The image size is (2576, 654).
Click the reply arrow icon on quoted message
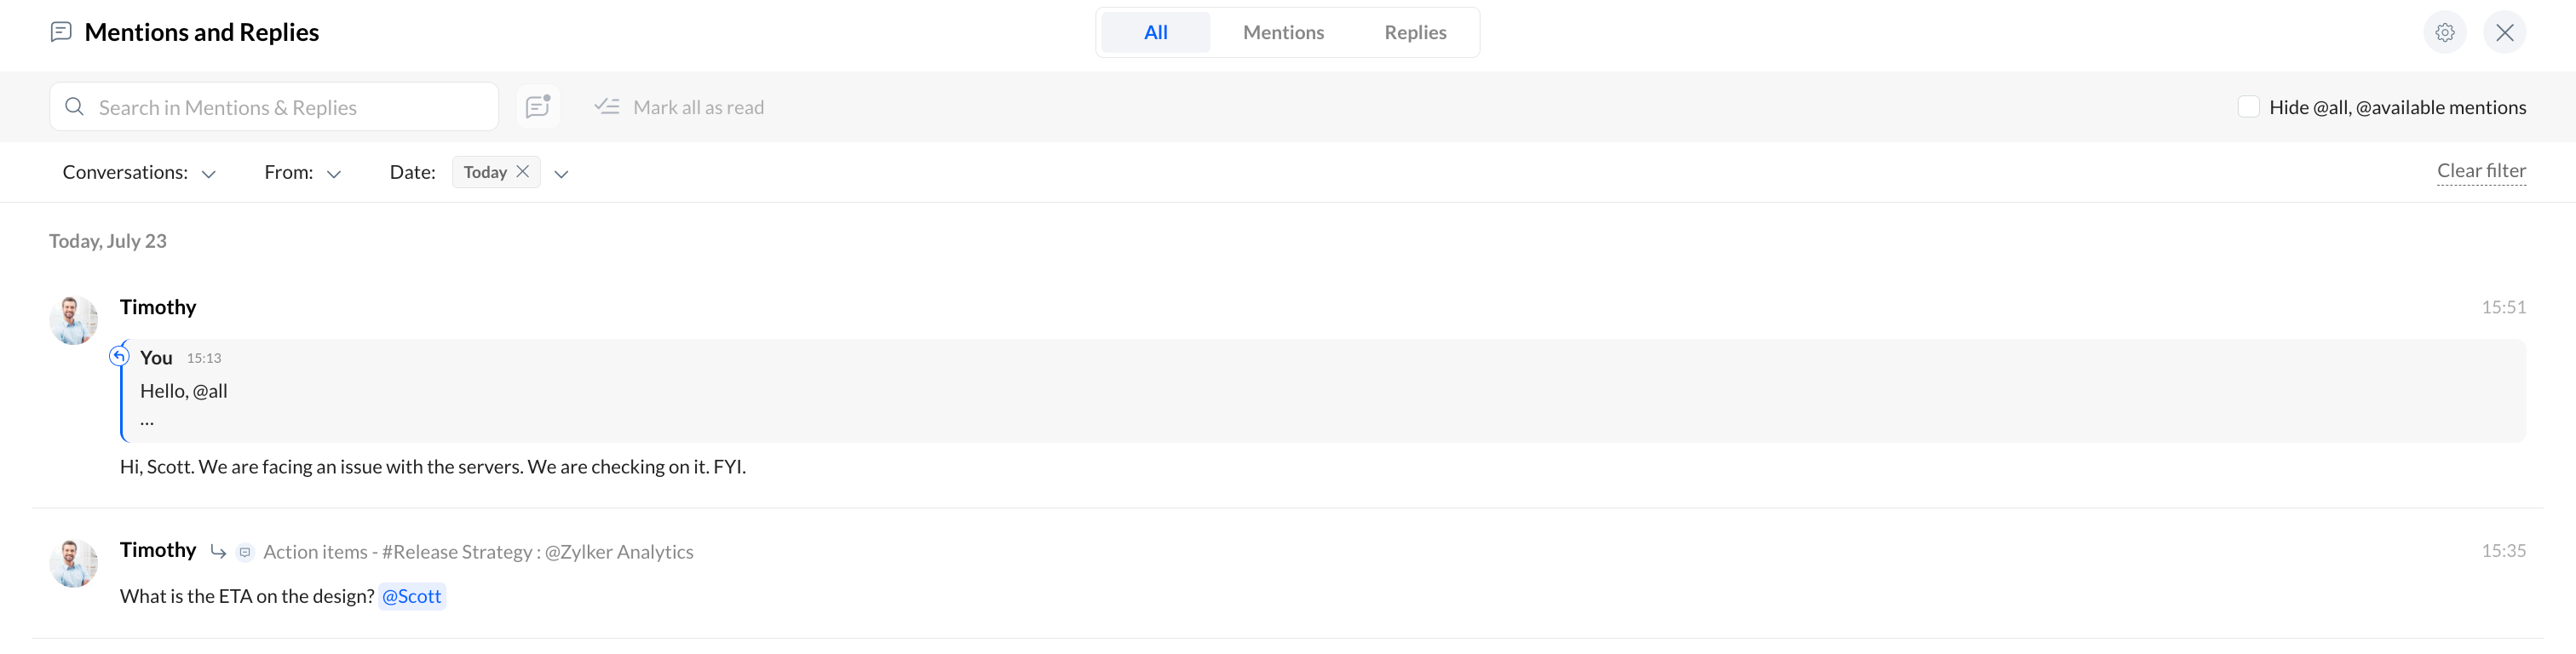coord(119,356)
